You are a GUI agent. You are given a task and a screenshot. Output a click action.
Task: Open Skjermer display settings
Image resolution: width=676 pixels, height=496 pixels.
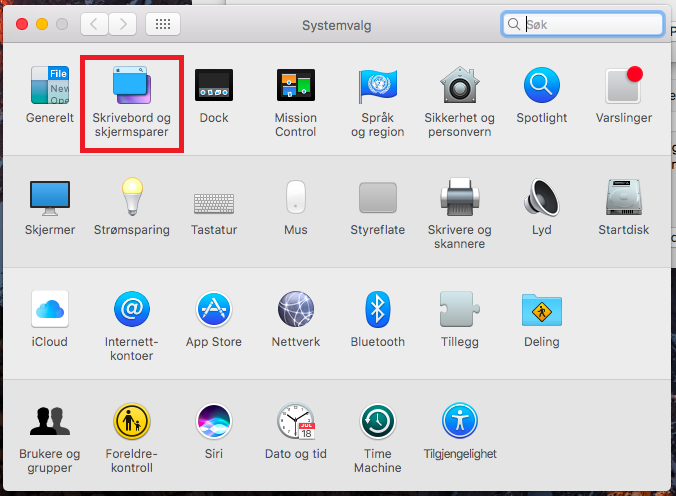[49, 199]
